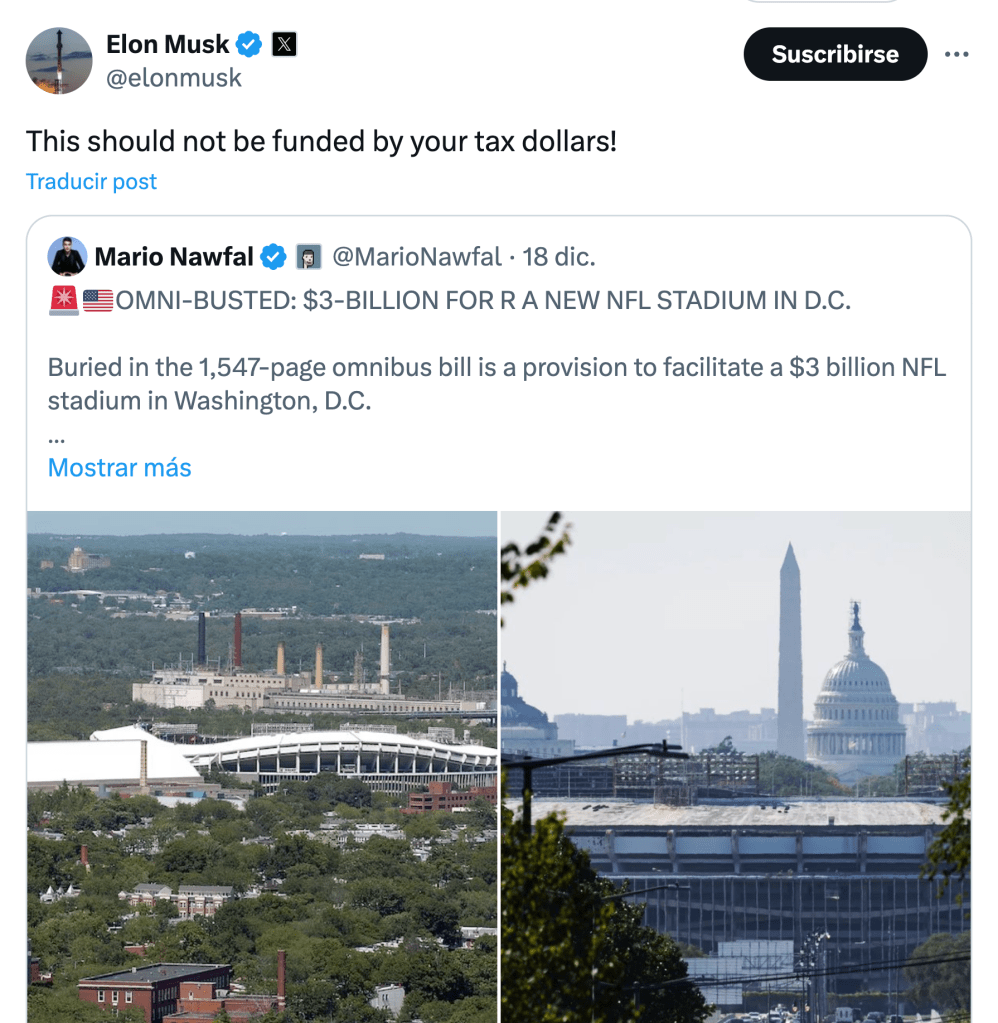The width and height of the screenshot is (998, 1023).
Task: Open the left RFK stadium aerial photo
Action: coord(261,766)
